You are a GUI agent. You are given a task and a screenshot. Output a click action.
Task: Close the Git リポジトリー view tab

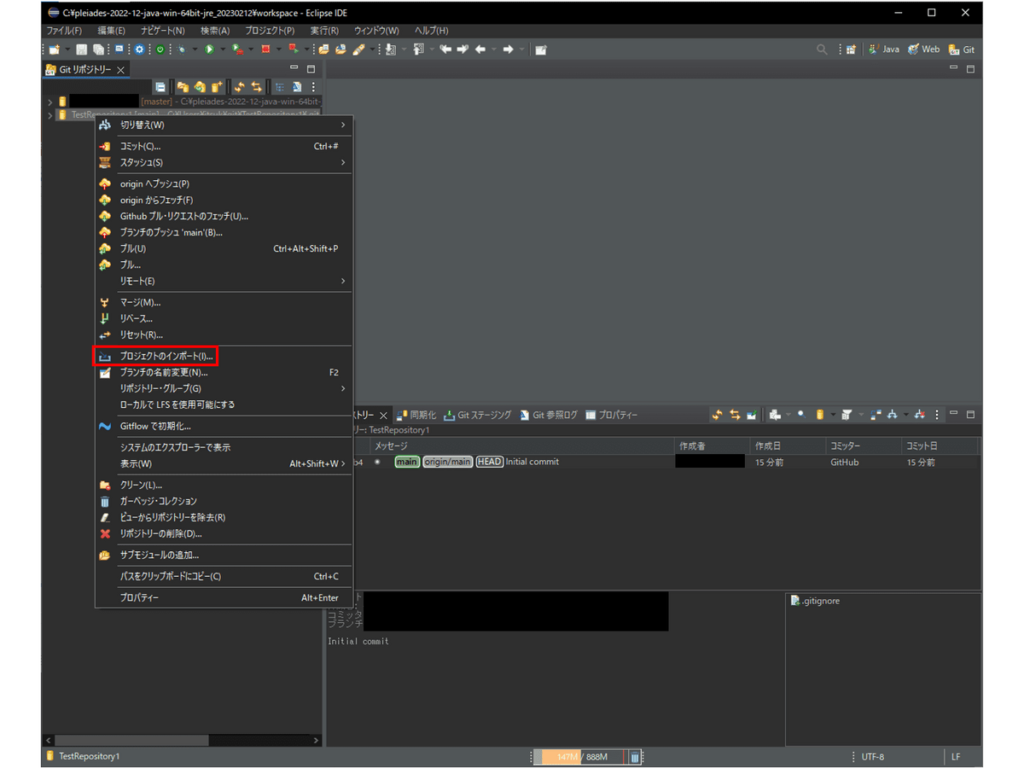coord(121,70)
